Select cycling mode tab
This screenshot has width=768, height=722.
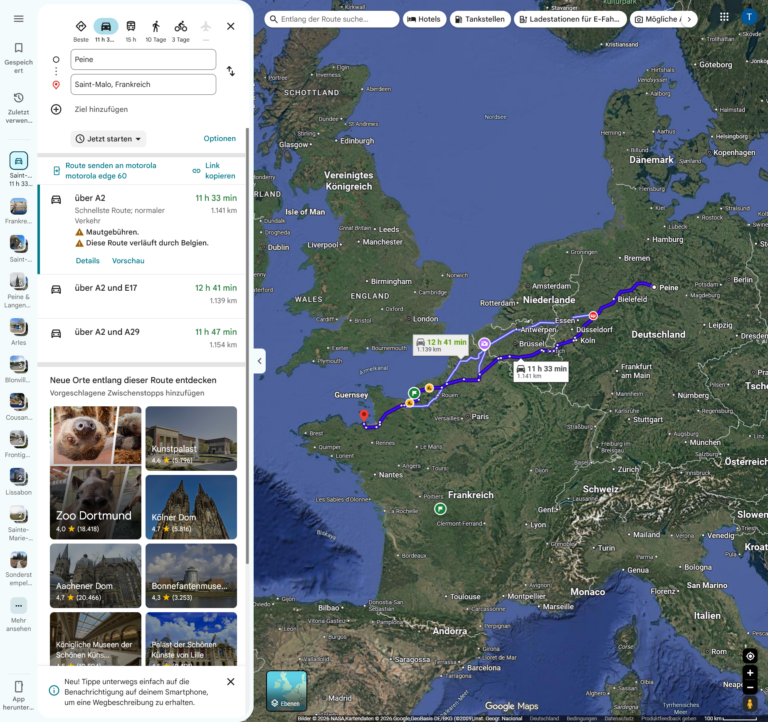click(181, 31)
